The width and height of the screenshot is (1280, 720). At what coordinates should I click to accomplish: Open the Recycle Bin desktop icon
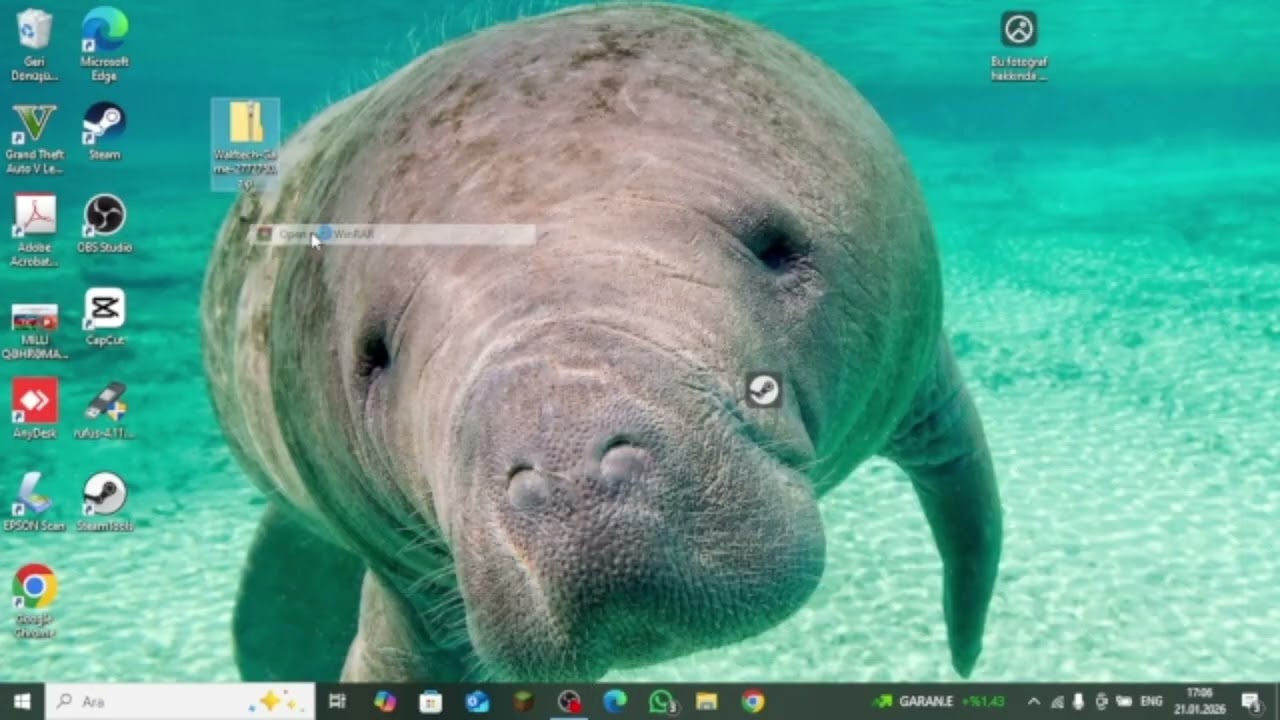35,44
